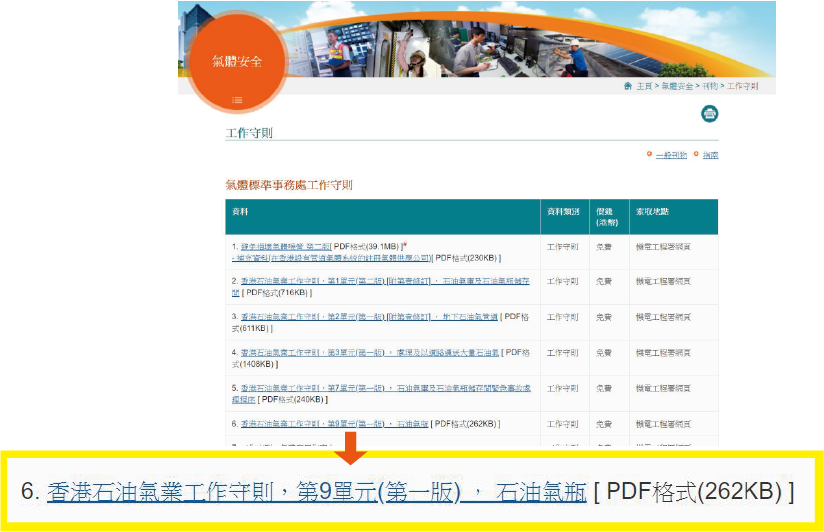Click the orange bullet beside 指南
Viewport: 824px width, 532px height.
tap(695, 155)
